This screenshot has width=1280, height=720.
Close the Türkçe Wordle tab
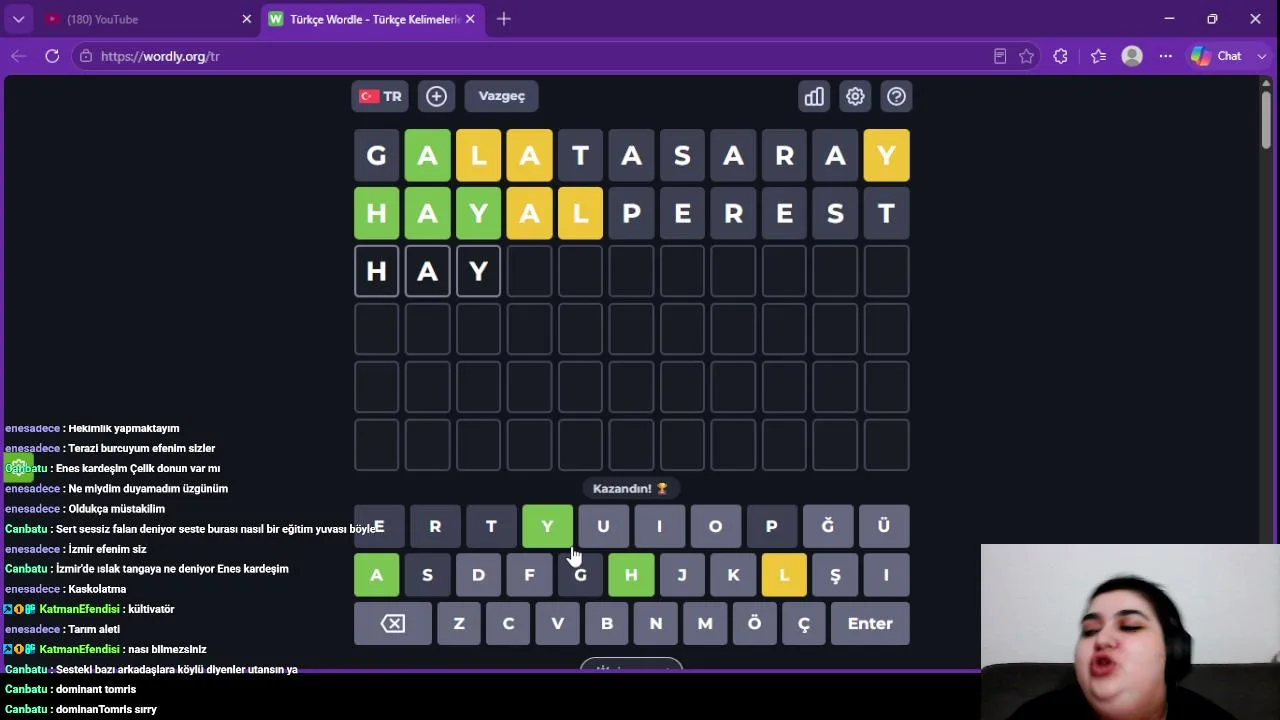tap(470, 19)
